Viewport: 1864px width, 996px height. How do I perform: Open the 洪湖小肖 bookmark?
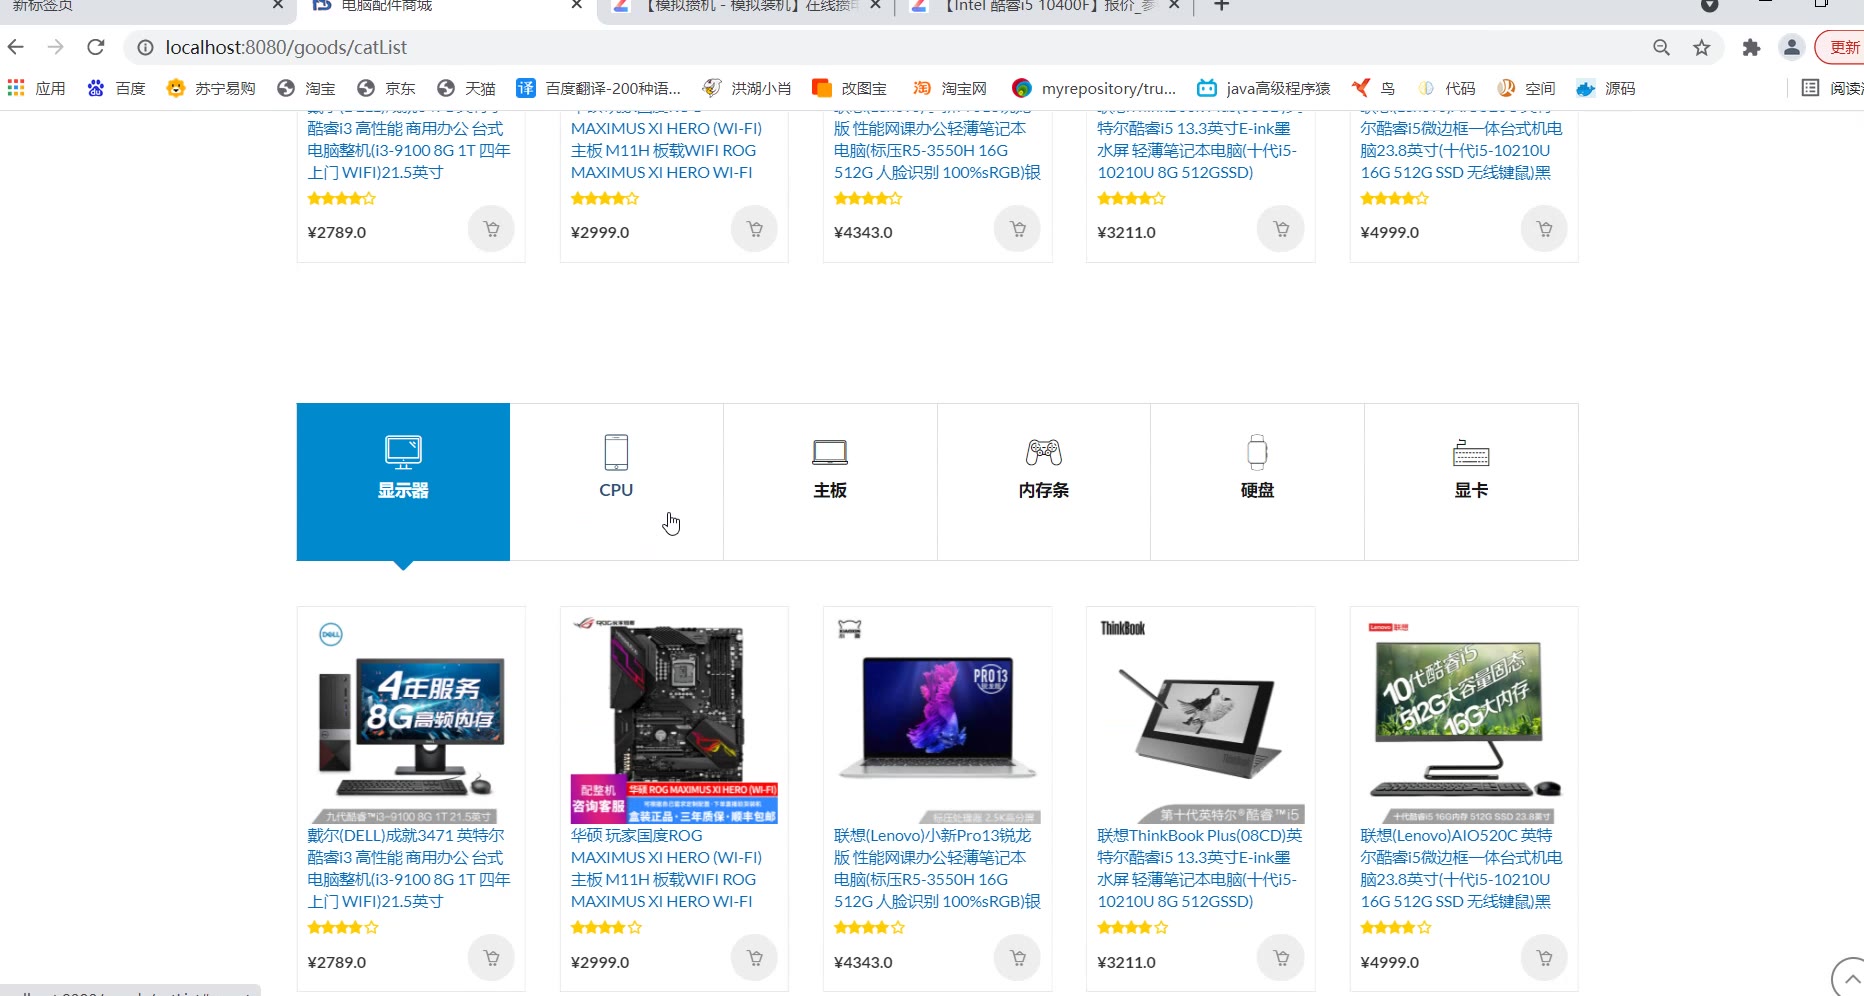[746, 88]
